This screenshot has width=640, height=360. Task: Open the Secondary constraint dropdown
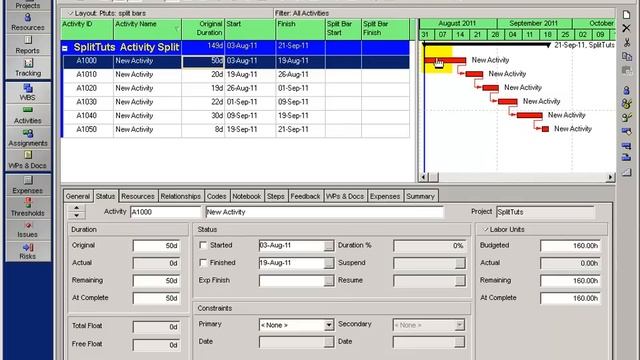[460, 325]
